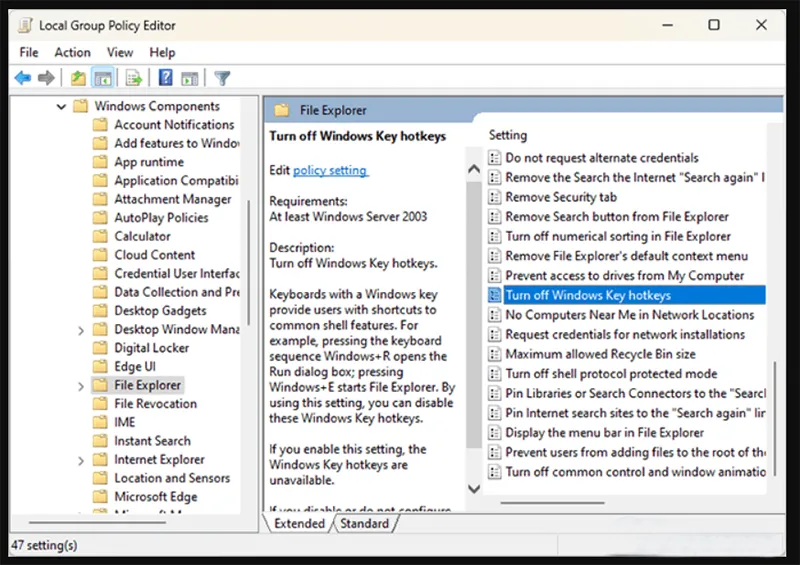This screenshot has height=565, width=800.
Task: Select Prevent access to drives from My Computer
Action: click(x=624, y=276)
